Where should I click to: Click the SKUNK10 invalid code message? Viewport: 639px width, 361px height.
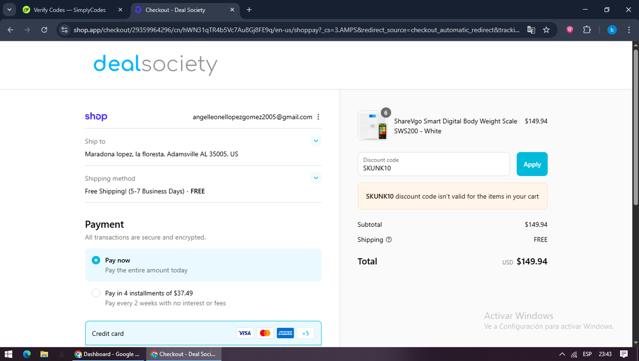tap(452, 196)
